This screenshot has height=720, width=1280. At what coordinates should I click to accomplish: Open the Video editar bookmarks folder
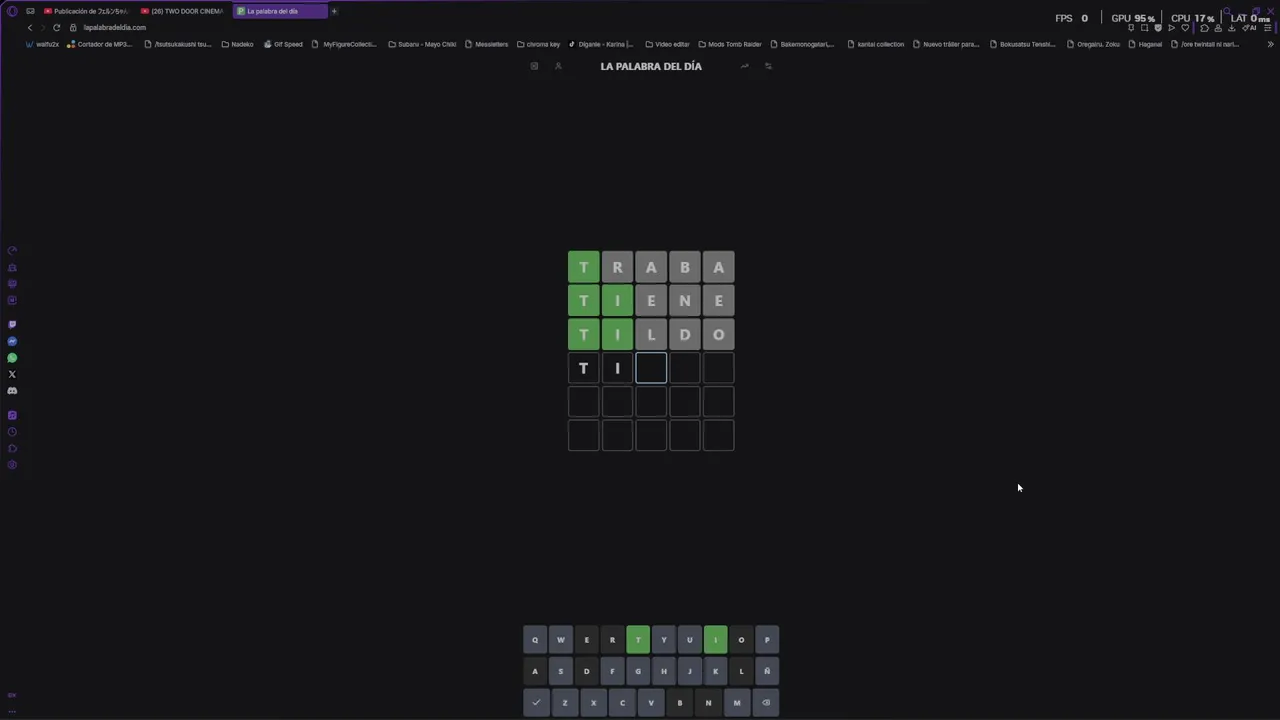(667, 44)
